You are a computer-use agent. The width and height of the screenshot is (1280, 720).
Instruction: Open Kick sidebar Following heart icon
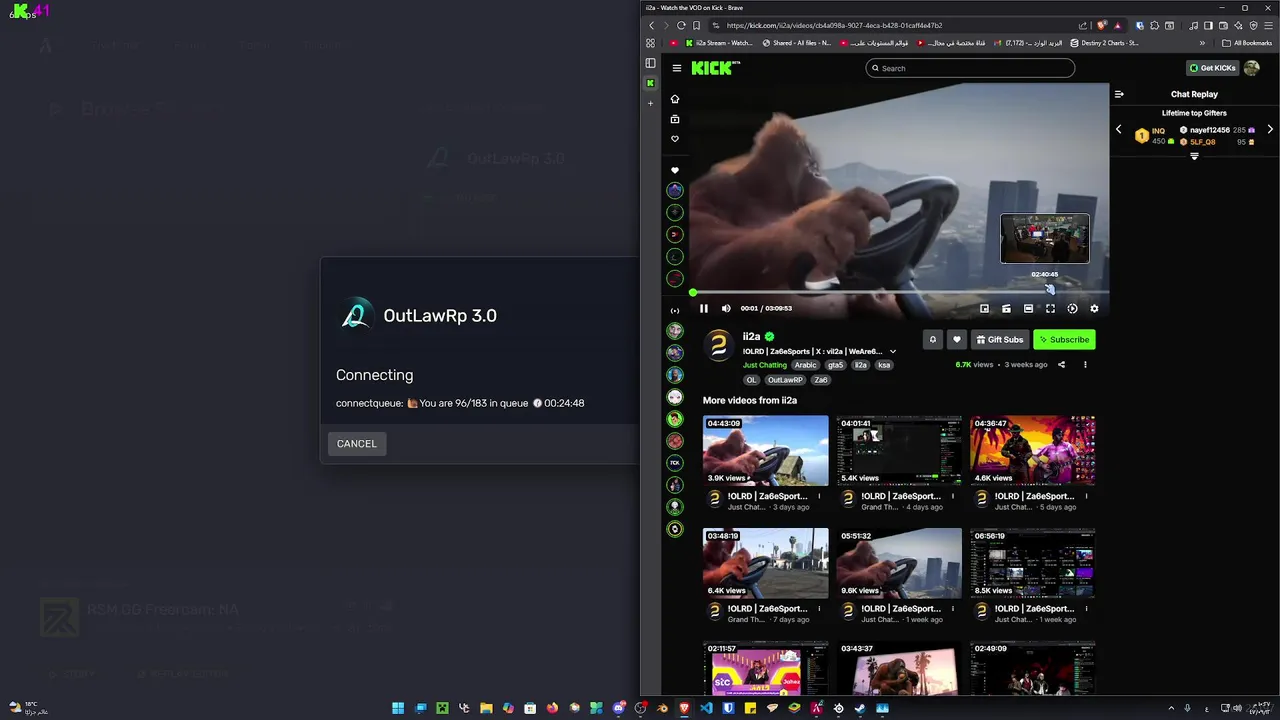pyautogui.click(x=675, y=139)
